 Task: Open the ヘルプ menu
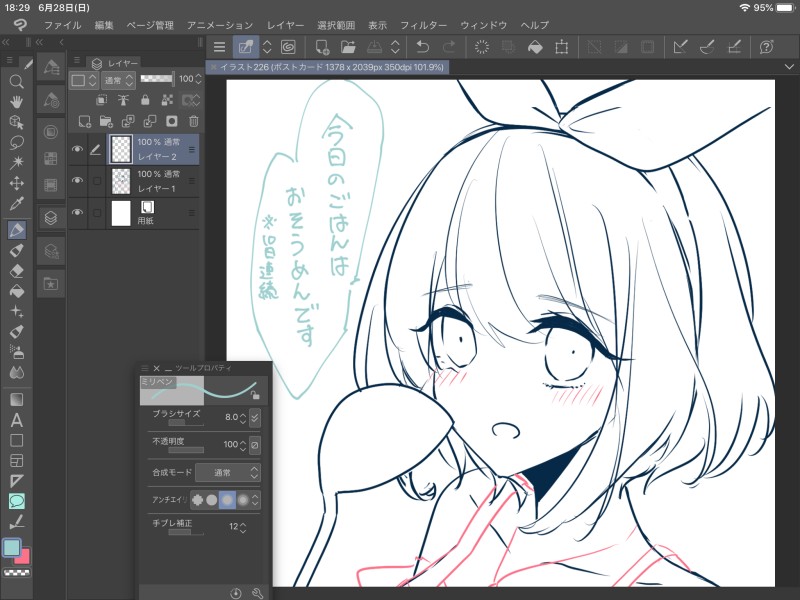(535, 25)
